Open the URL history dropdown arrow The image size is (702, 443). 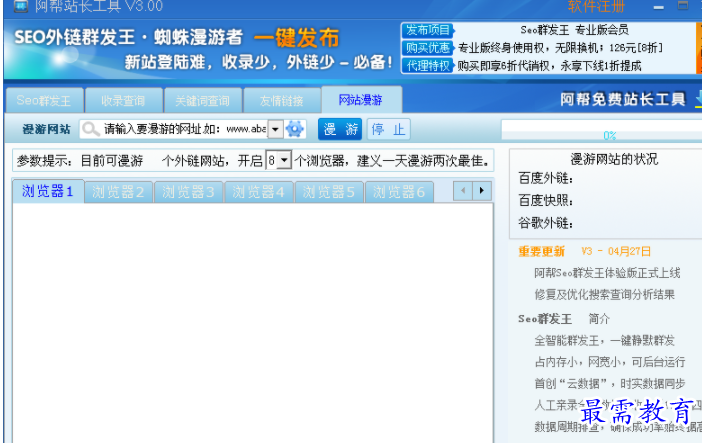click(x=275, y=129)
